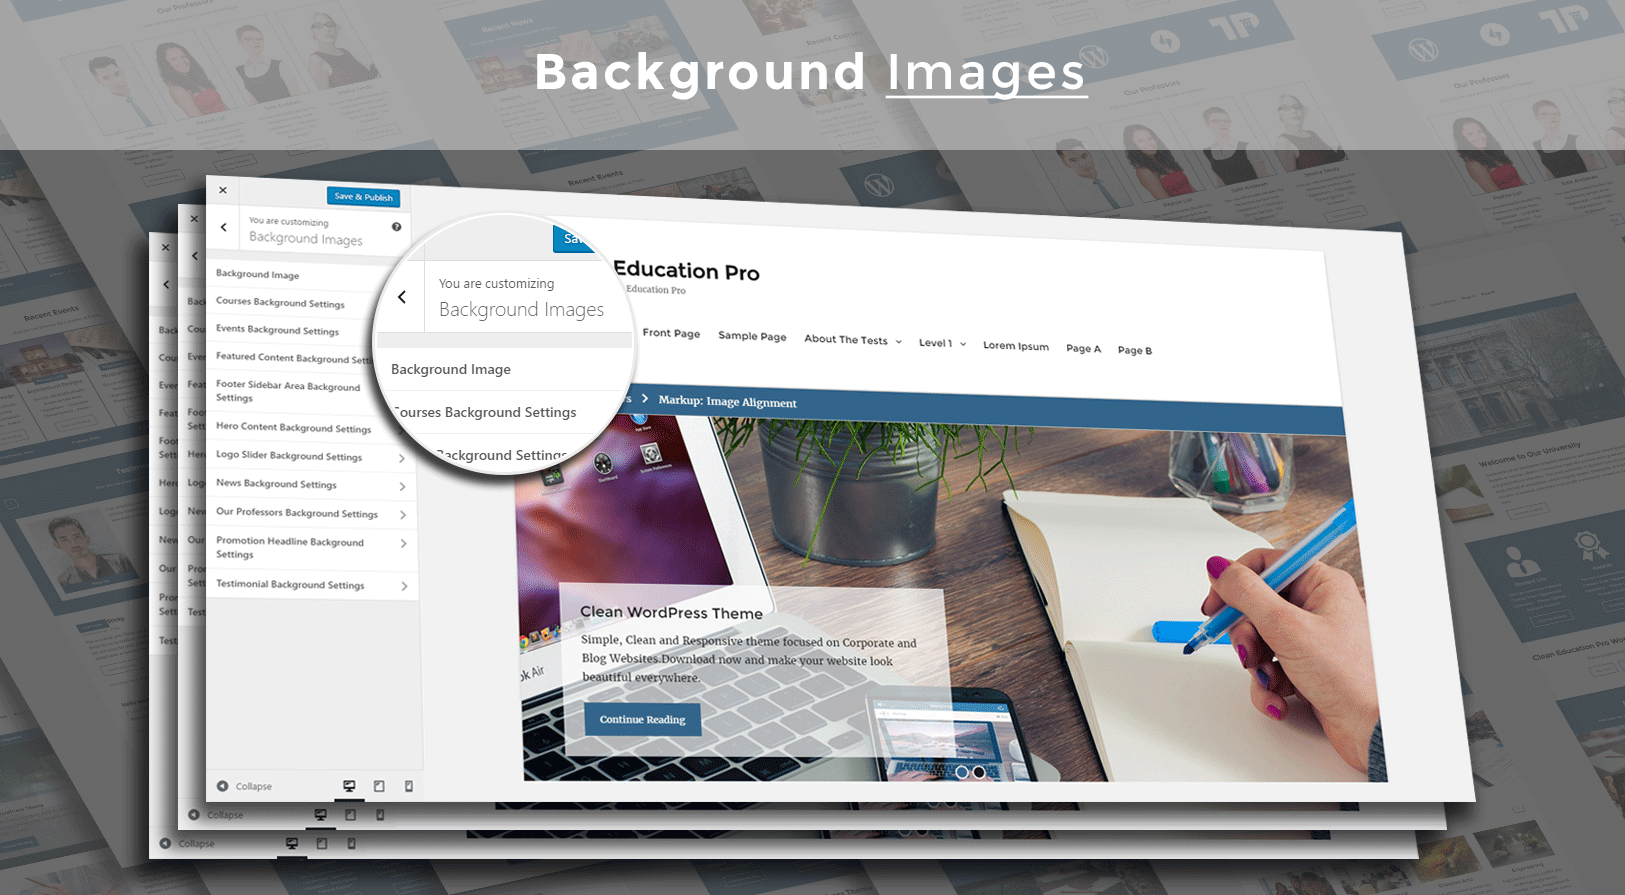Select desktop preview icon in middle window

click(x=320, y=816)
